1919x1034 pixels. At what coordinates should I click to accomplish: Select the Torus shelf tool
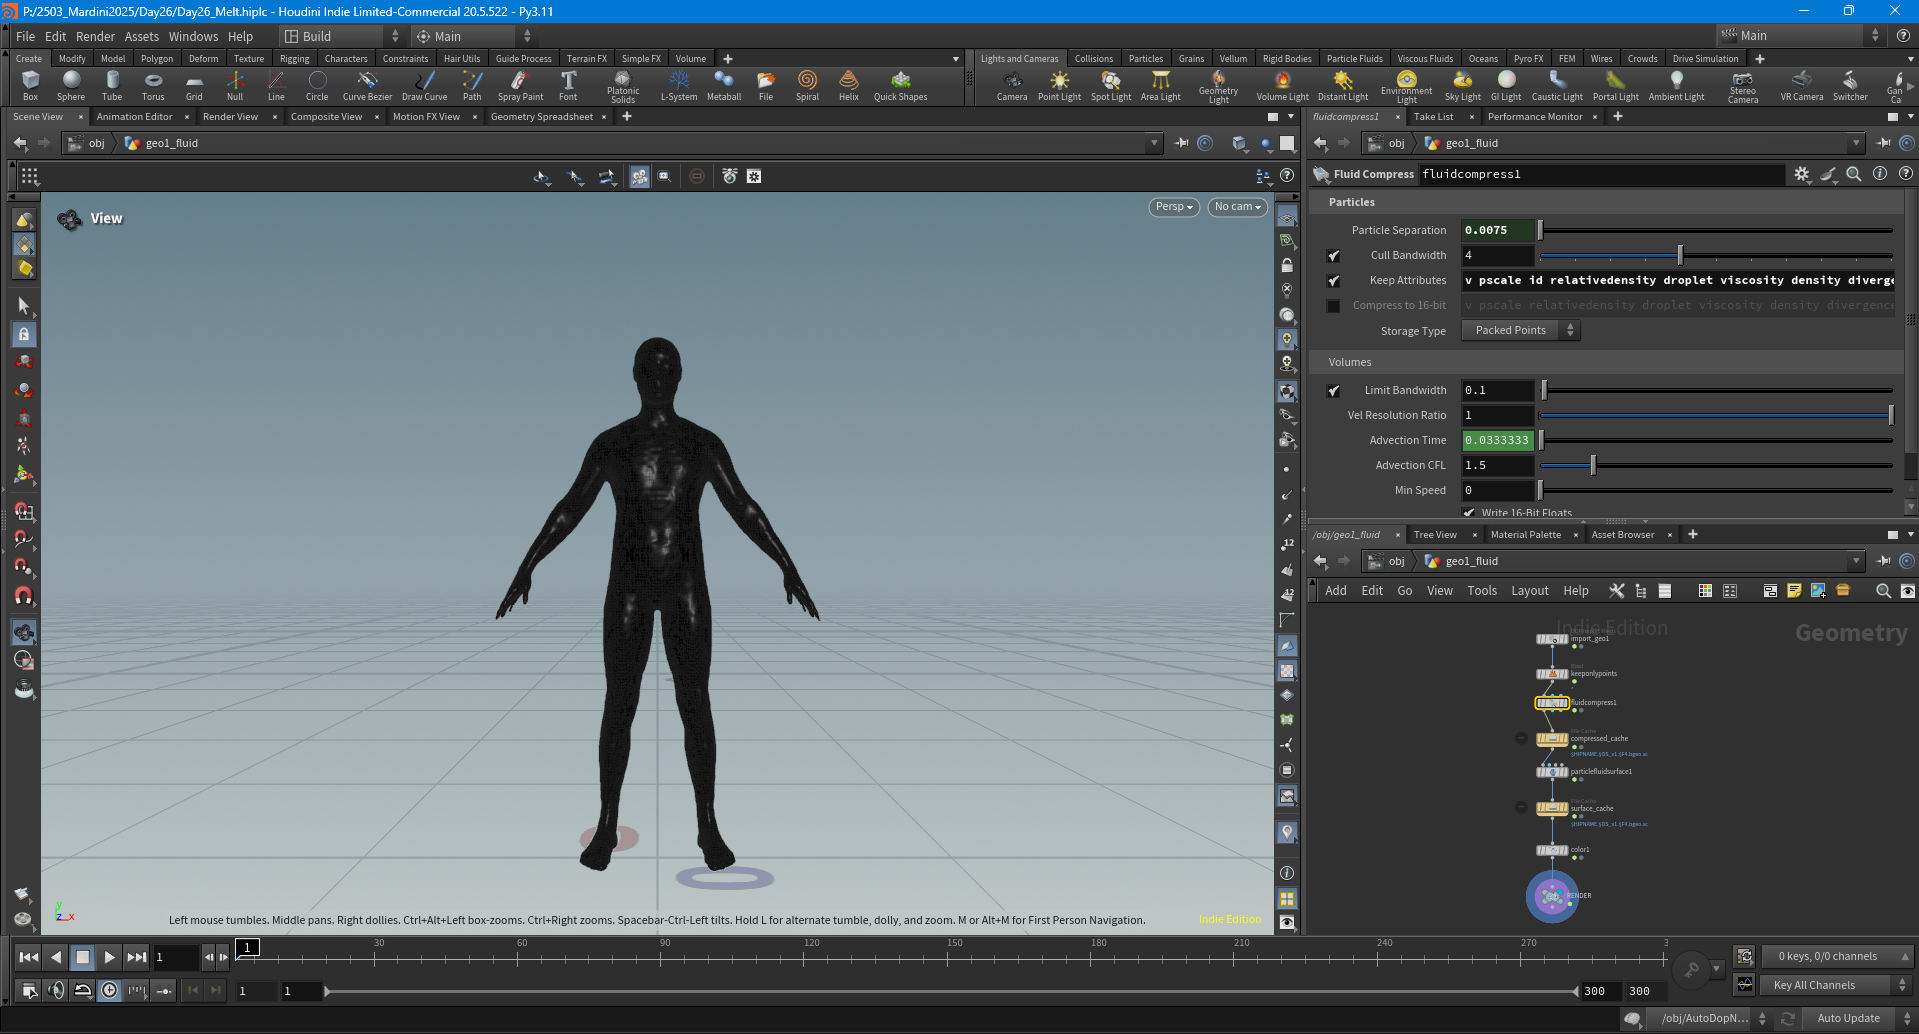pyautogui.click(x=153, y=85)
